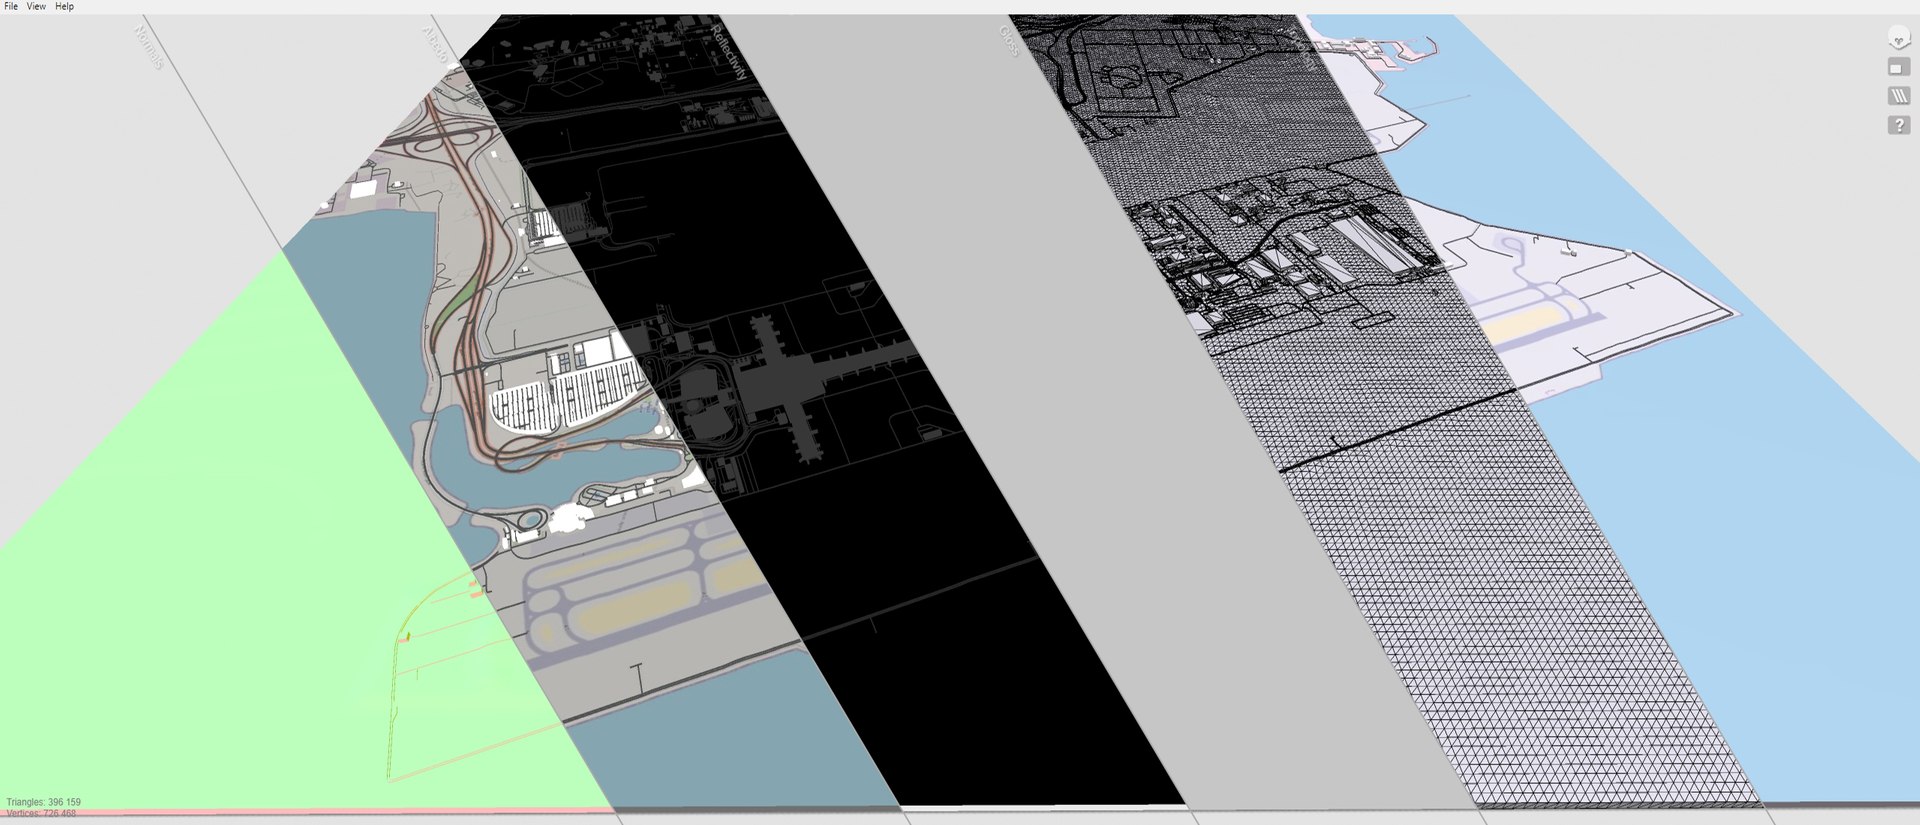Open the File menu

11,6
